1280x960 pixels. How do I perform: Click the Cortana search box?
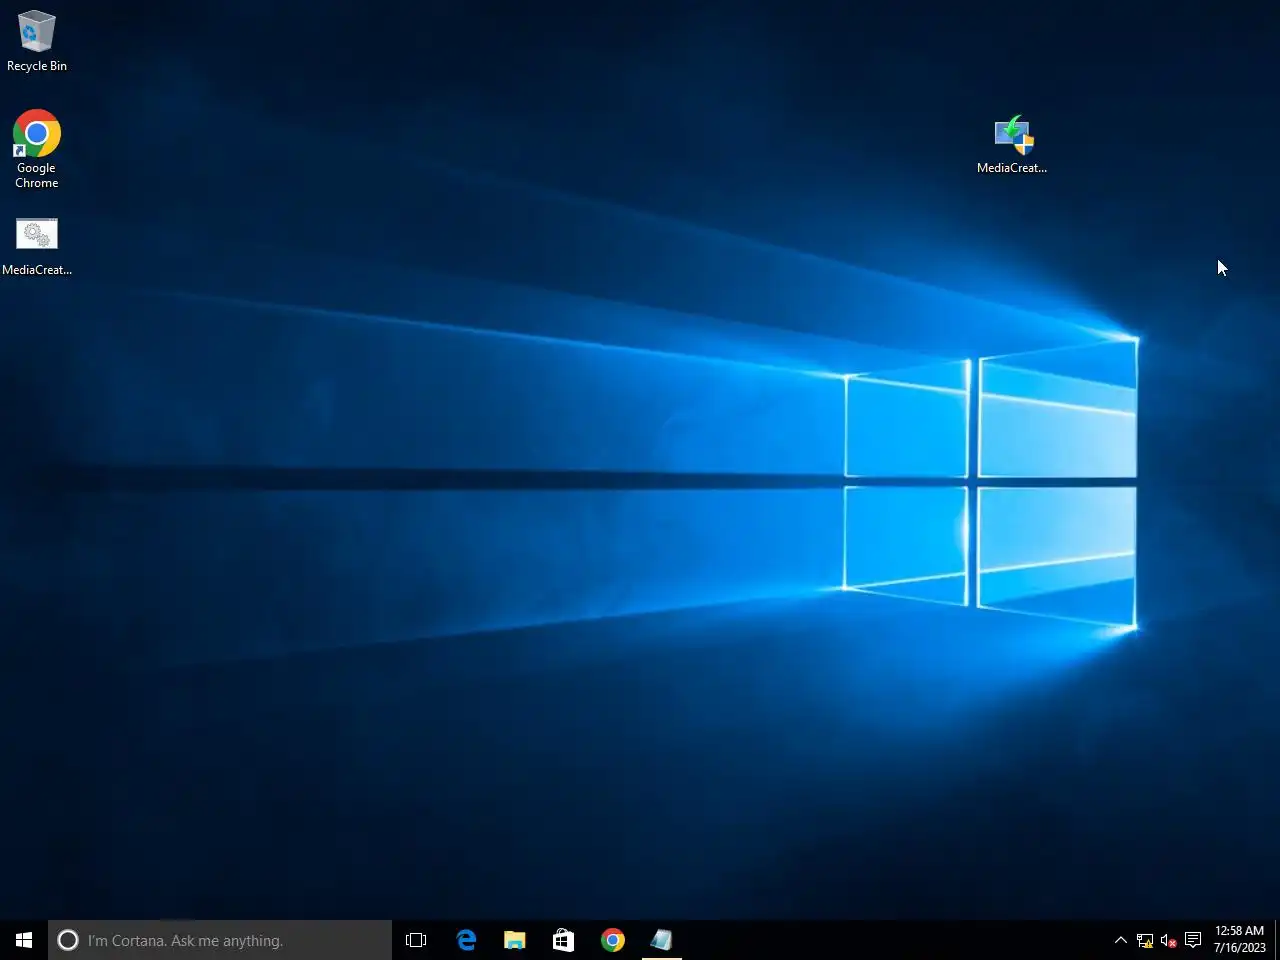pyautogui.click(x=220, y=940)
